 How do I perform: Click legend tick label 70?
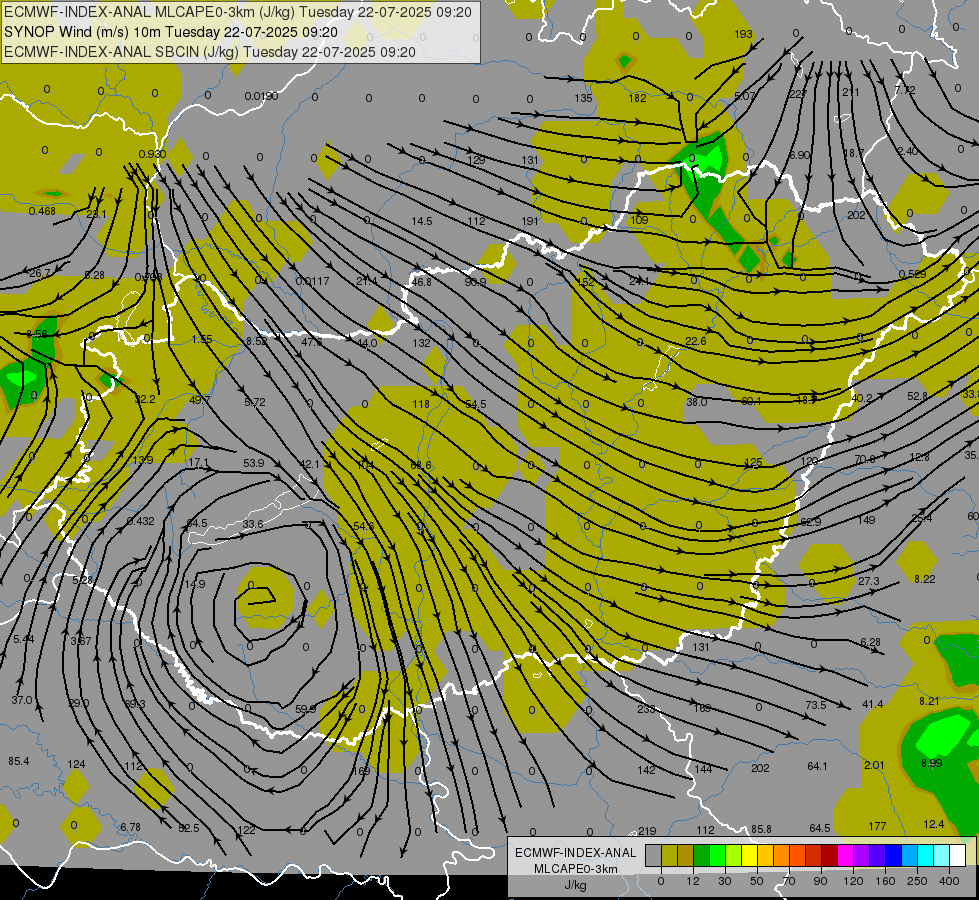789,881
